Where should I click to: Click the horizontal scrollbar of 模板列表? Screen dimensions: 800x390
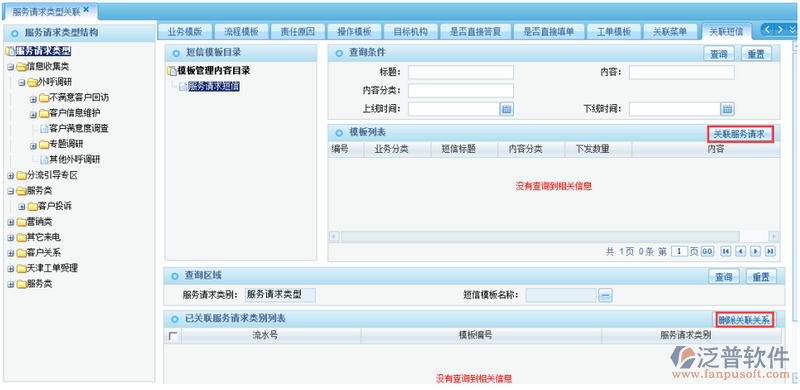(x=554, y=236)
